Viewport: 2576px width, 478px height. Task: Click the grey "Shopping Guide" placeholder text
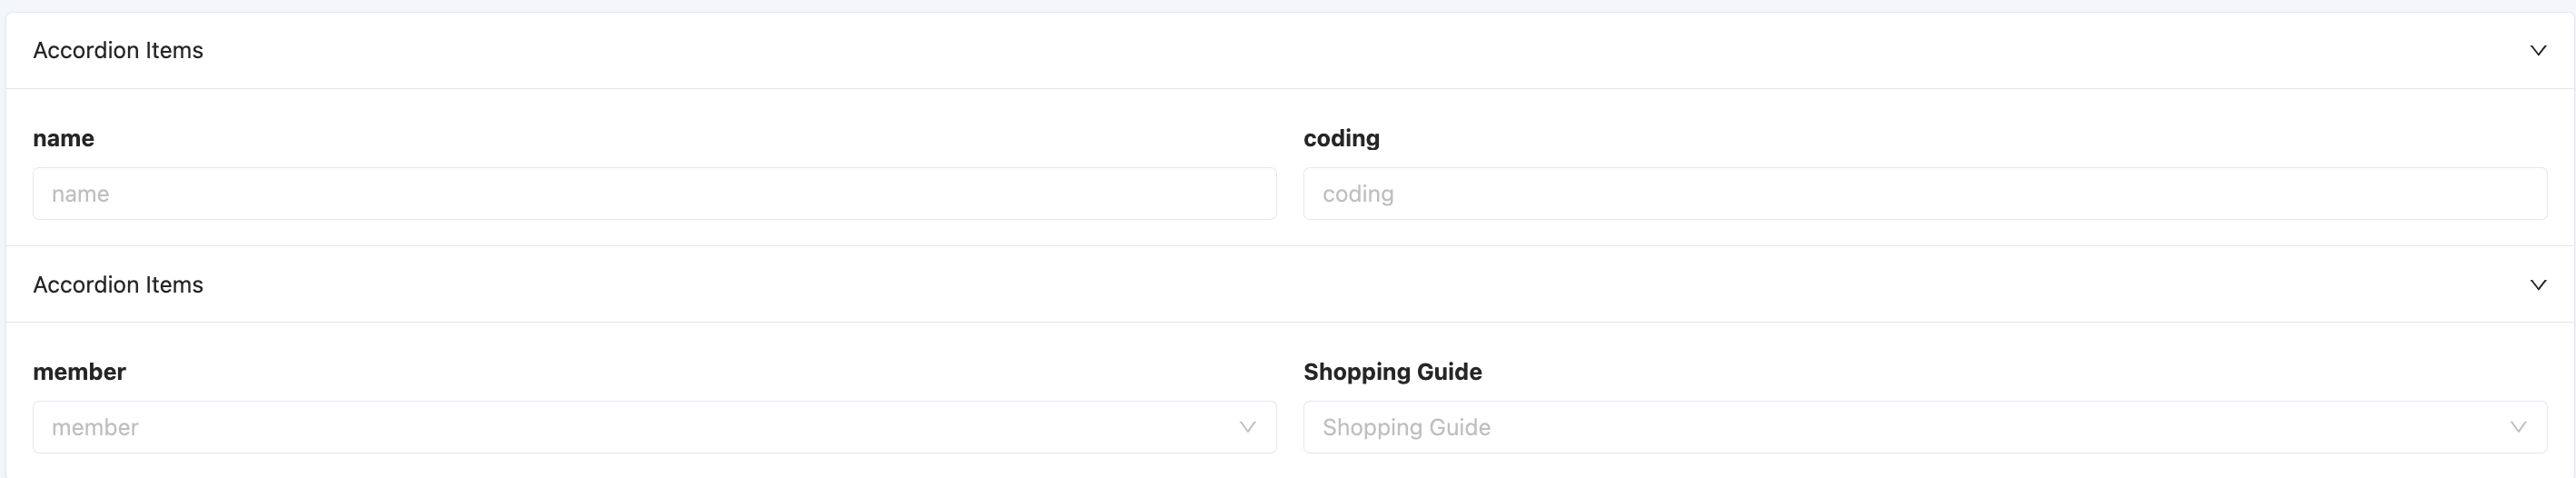click(x=1406, y=428)
